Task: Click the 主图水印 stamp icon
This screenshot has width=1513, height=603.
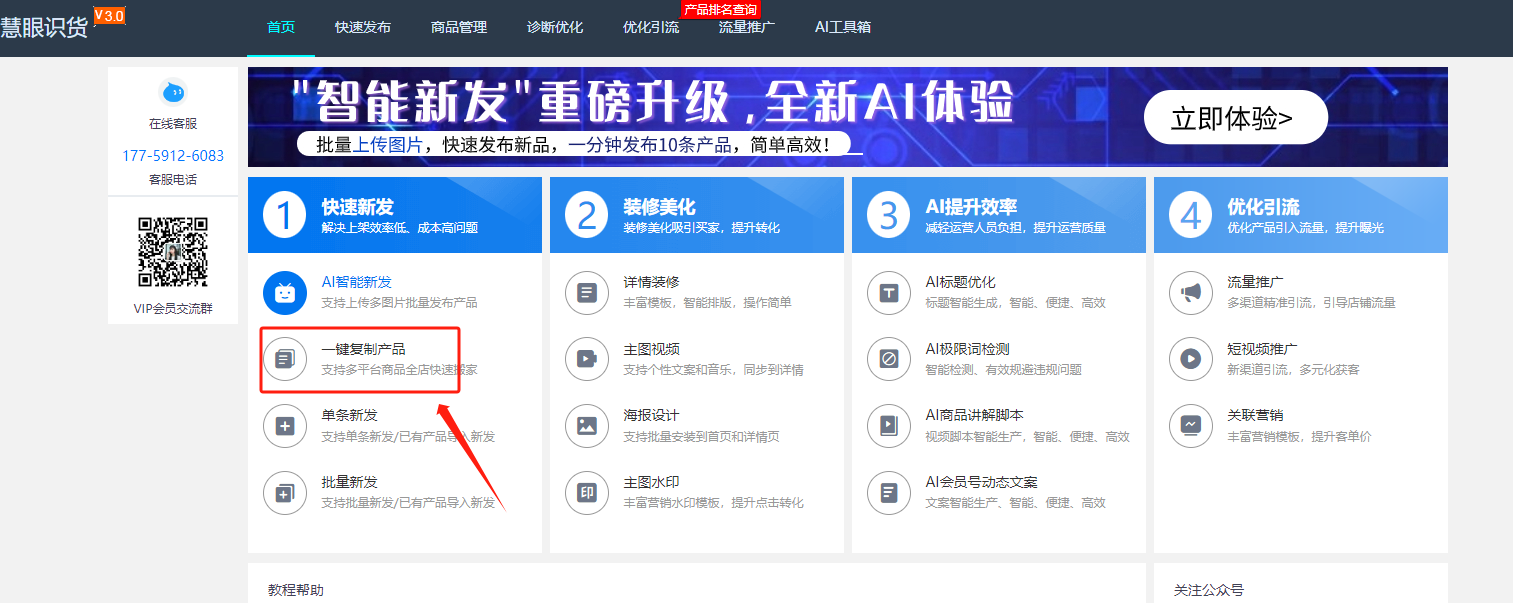Action: 587,493
